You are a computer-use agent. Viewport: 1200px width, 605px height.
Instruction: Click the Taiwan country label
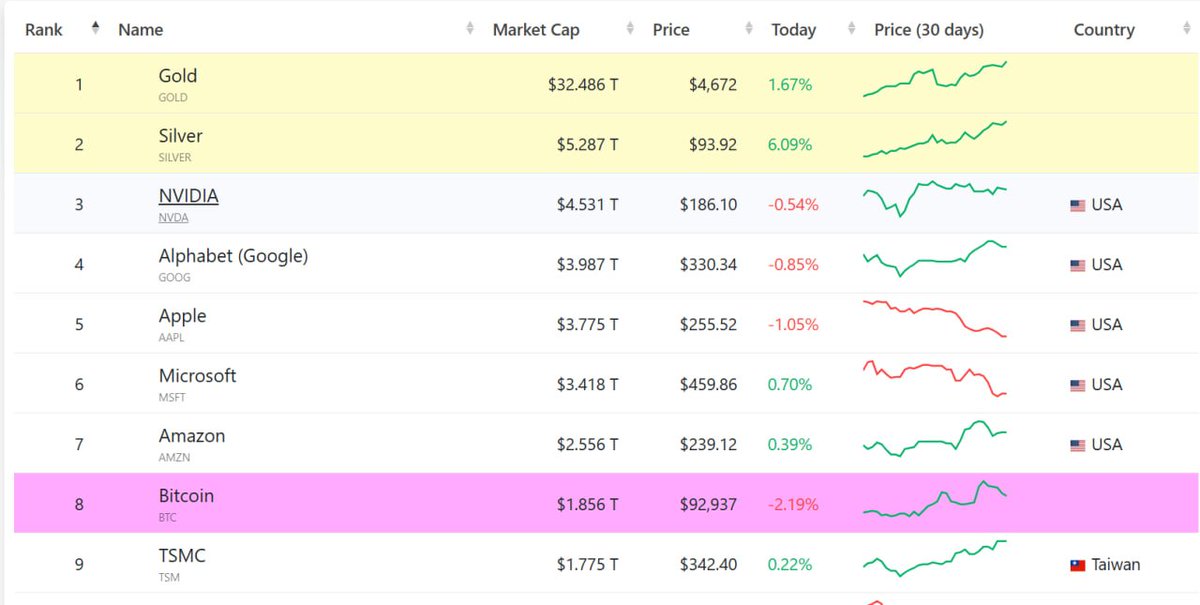[x=1116, y=565]
